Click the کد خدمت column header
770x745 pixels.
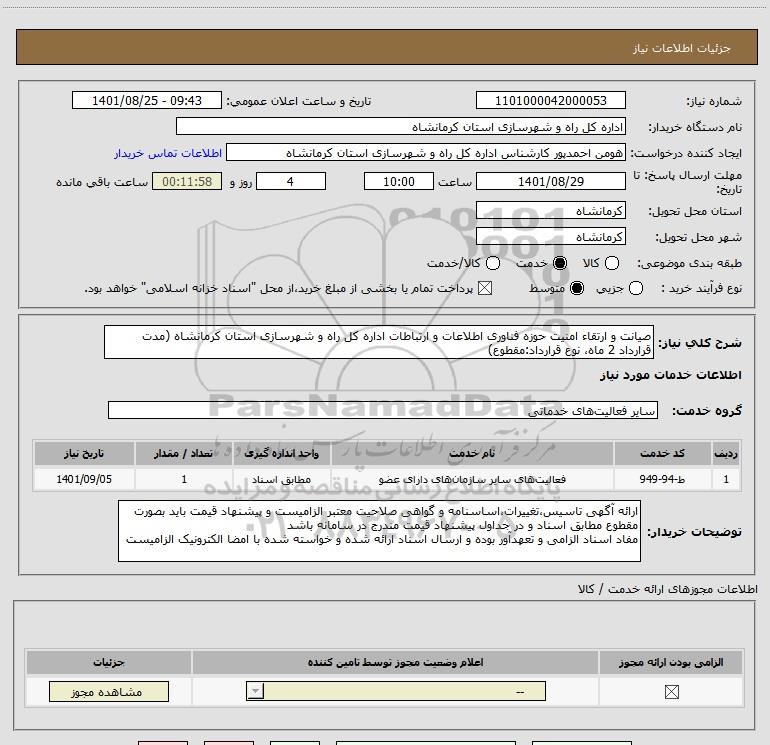662,453
